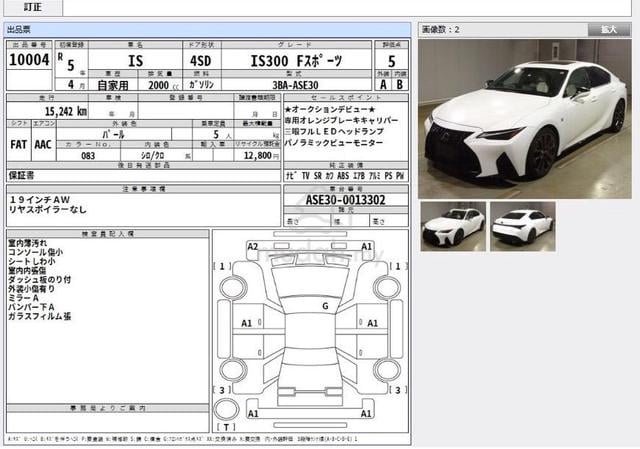Screen dimensions: 640x449
Task: Click the 室内内張傷 inspector note
Action: pos(27,270)
